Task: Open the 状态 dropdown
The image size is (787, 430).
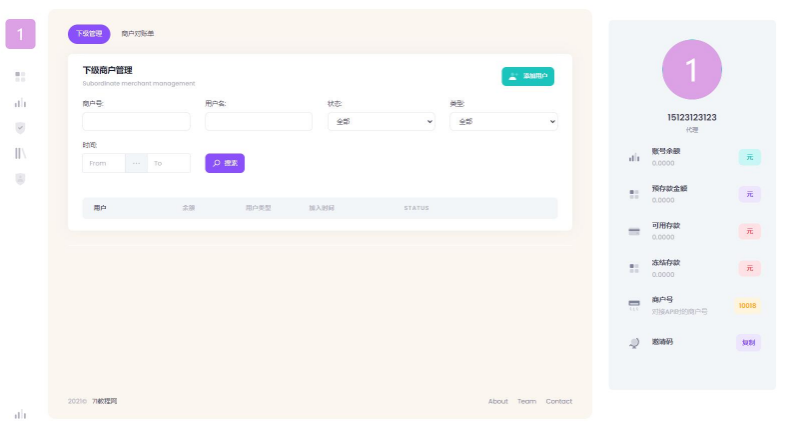Action: coord(381,121)
